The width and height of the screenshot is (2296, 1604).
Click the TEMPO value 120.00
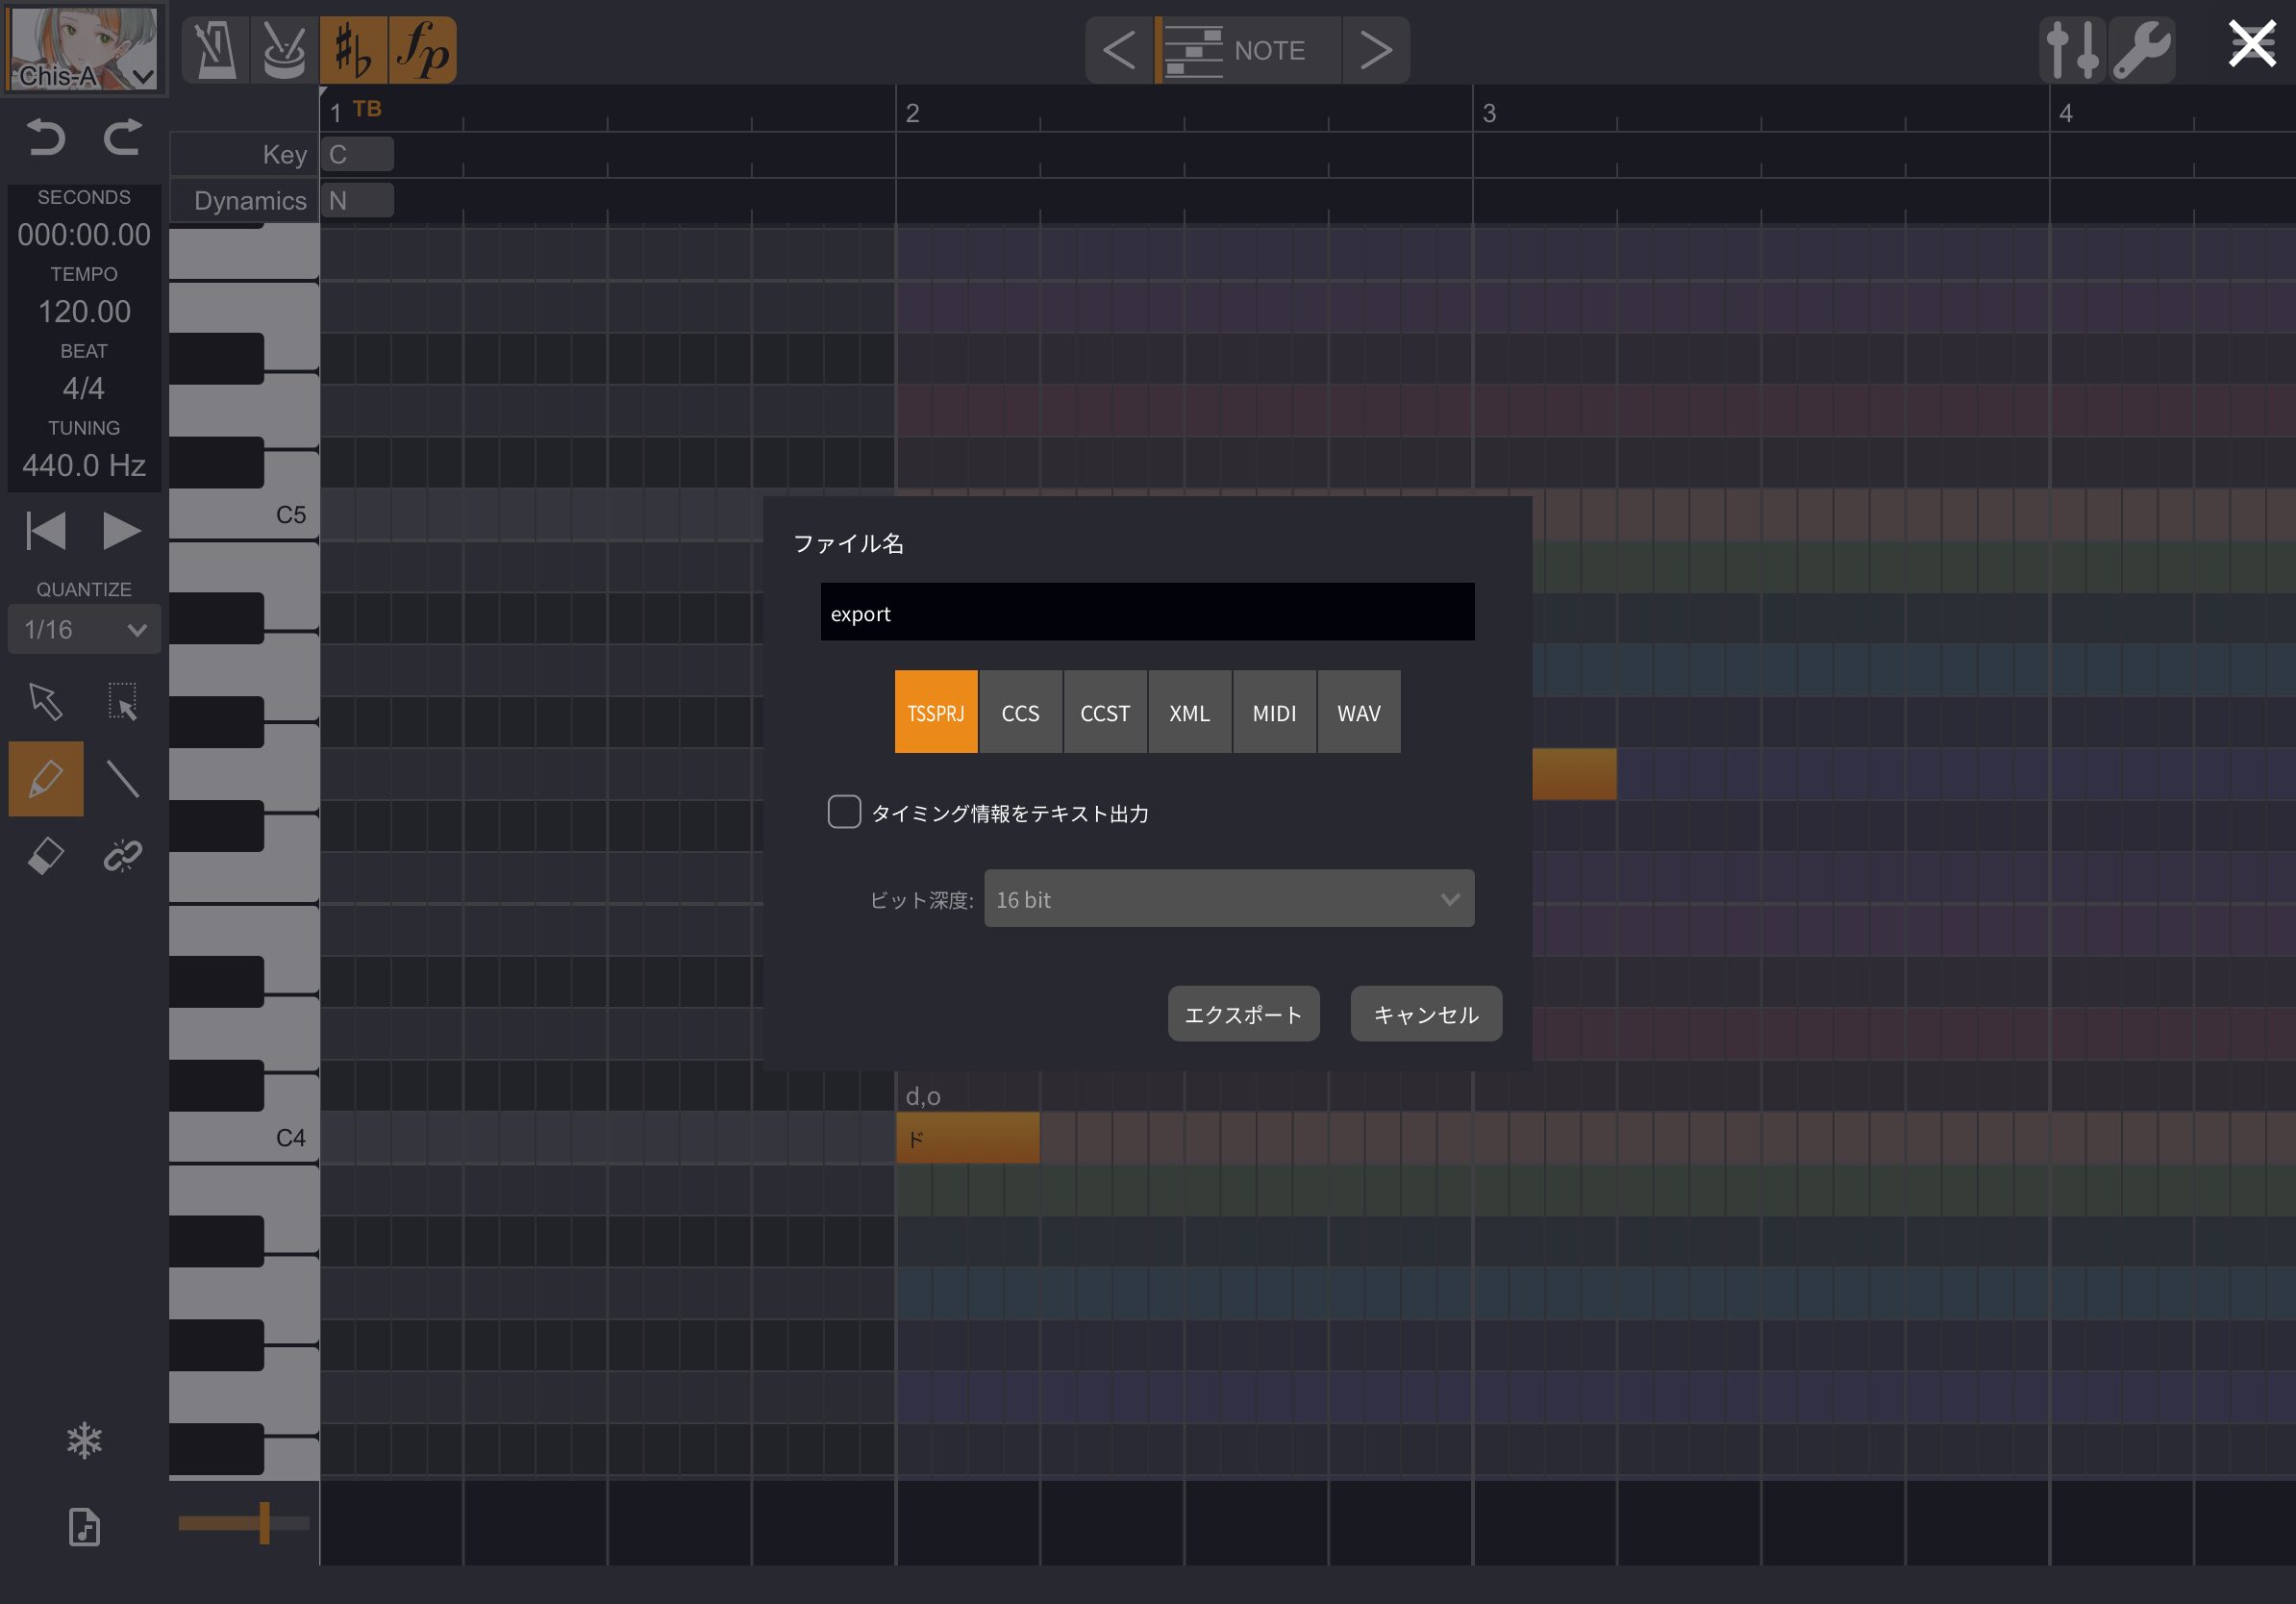point(84,312)
